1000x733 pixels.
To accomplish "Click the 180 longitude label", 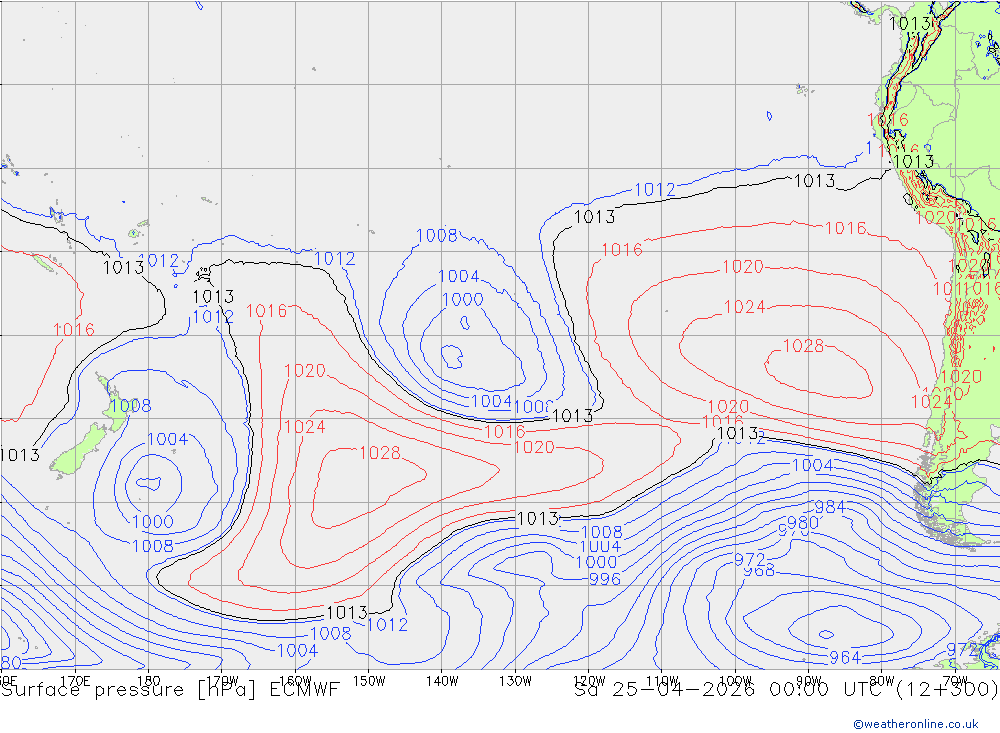I will click(149, 681).
